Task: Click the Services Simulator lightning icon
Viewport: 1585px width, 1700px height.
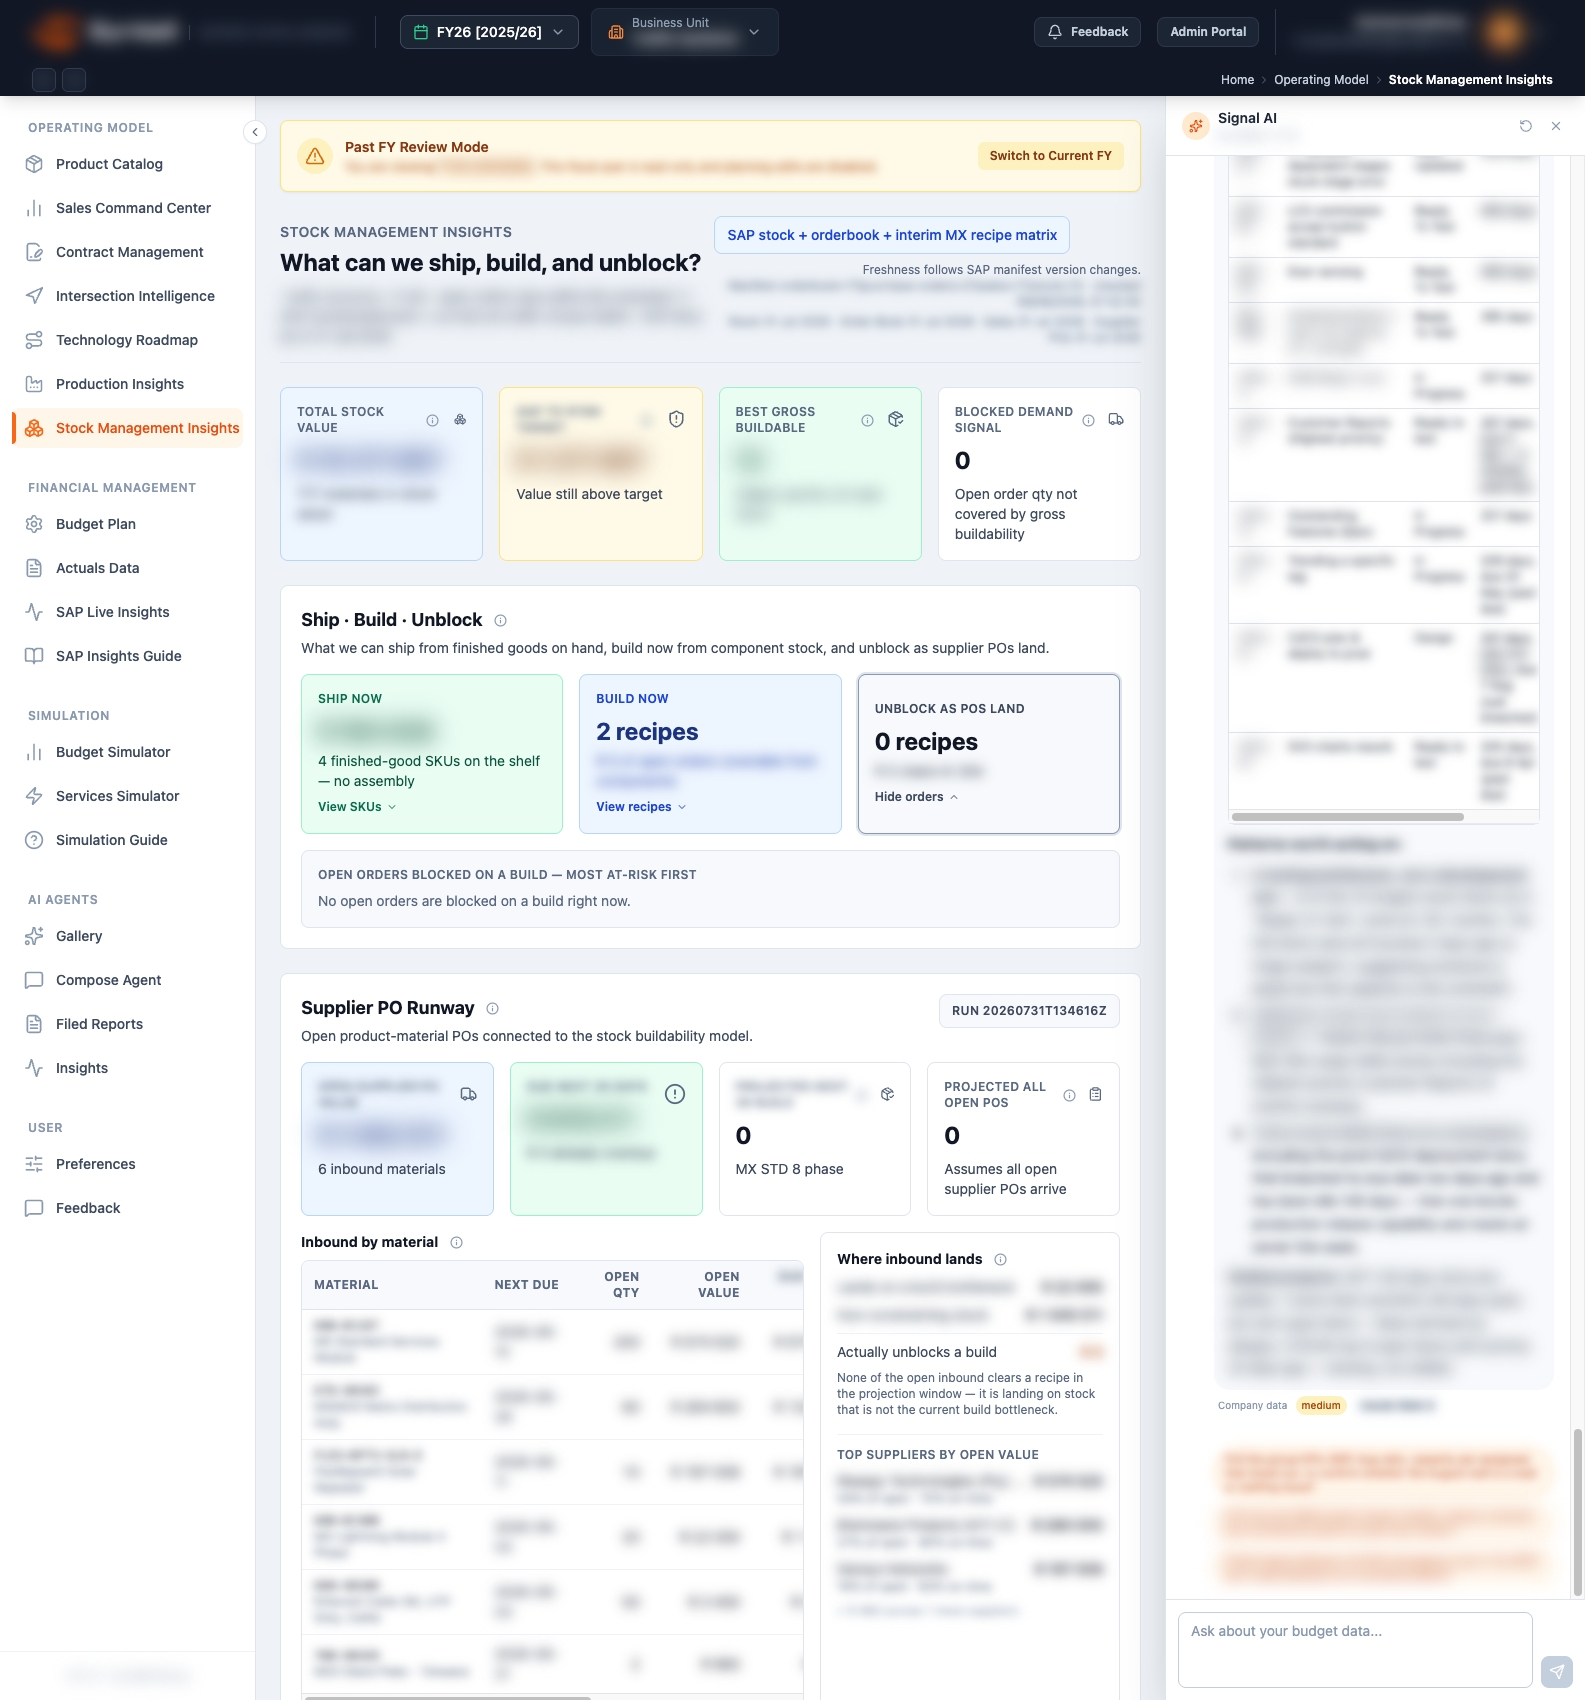Action: [x=34, y=796]
